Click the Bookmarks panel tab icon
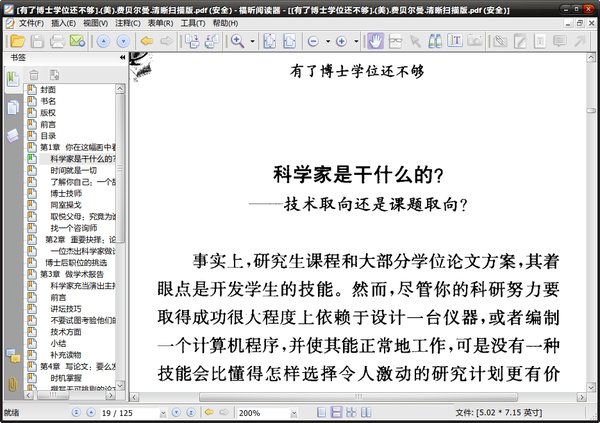 tap(13, 79)
